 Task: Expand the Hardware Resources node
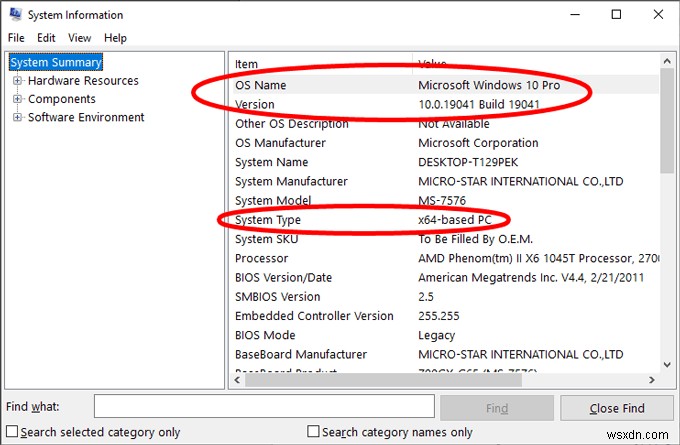[x=17, y=81]
